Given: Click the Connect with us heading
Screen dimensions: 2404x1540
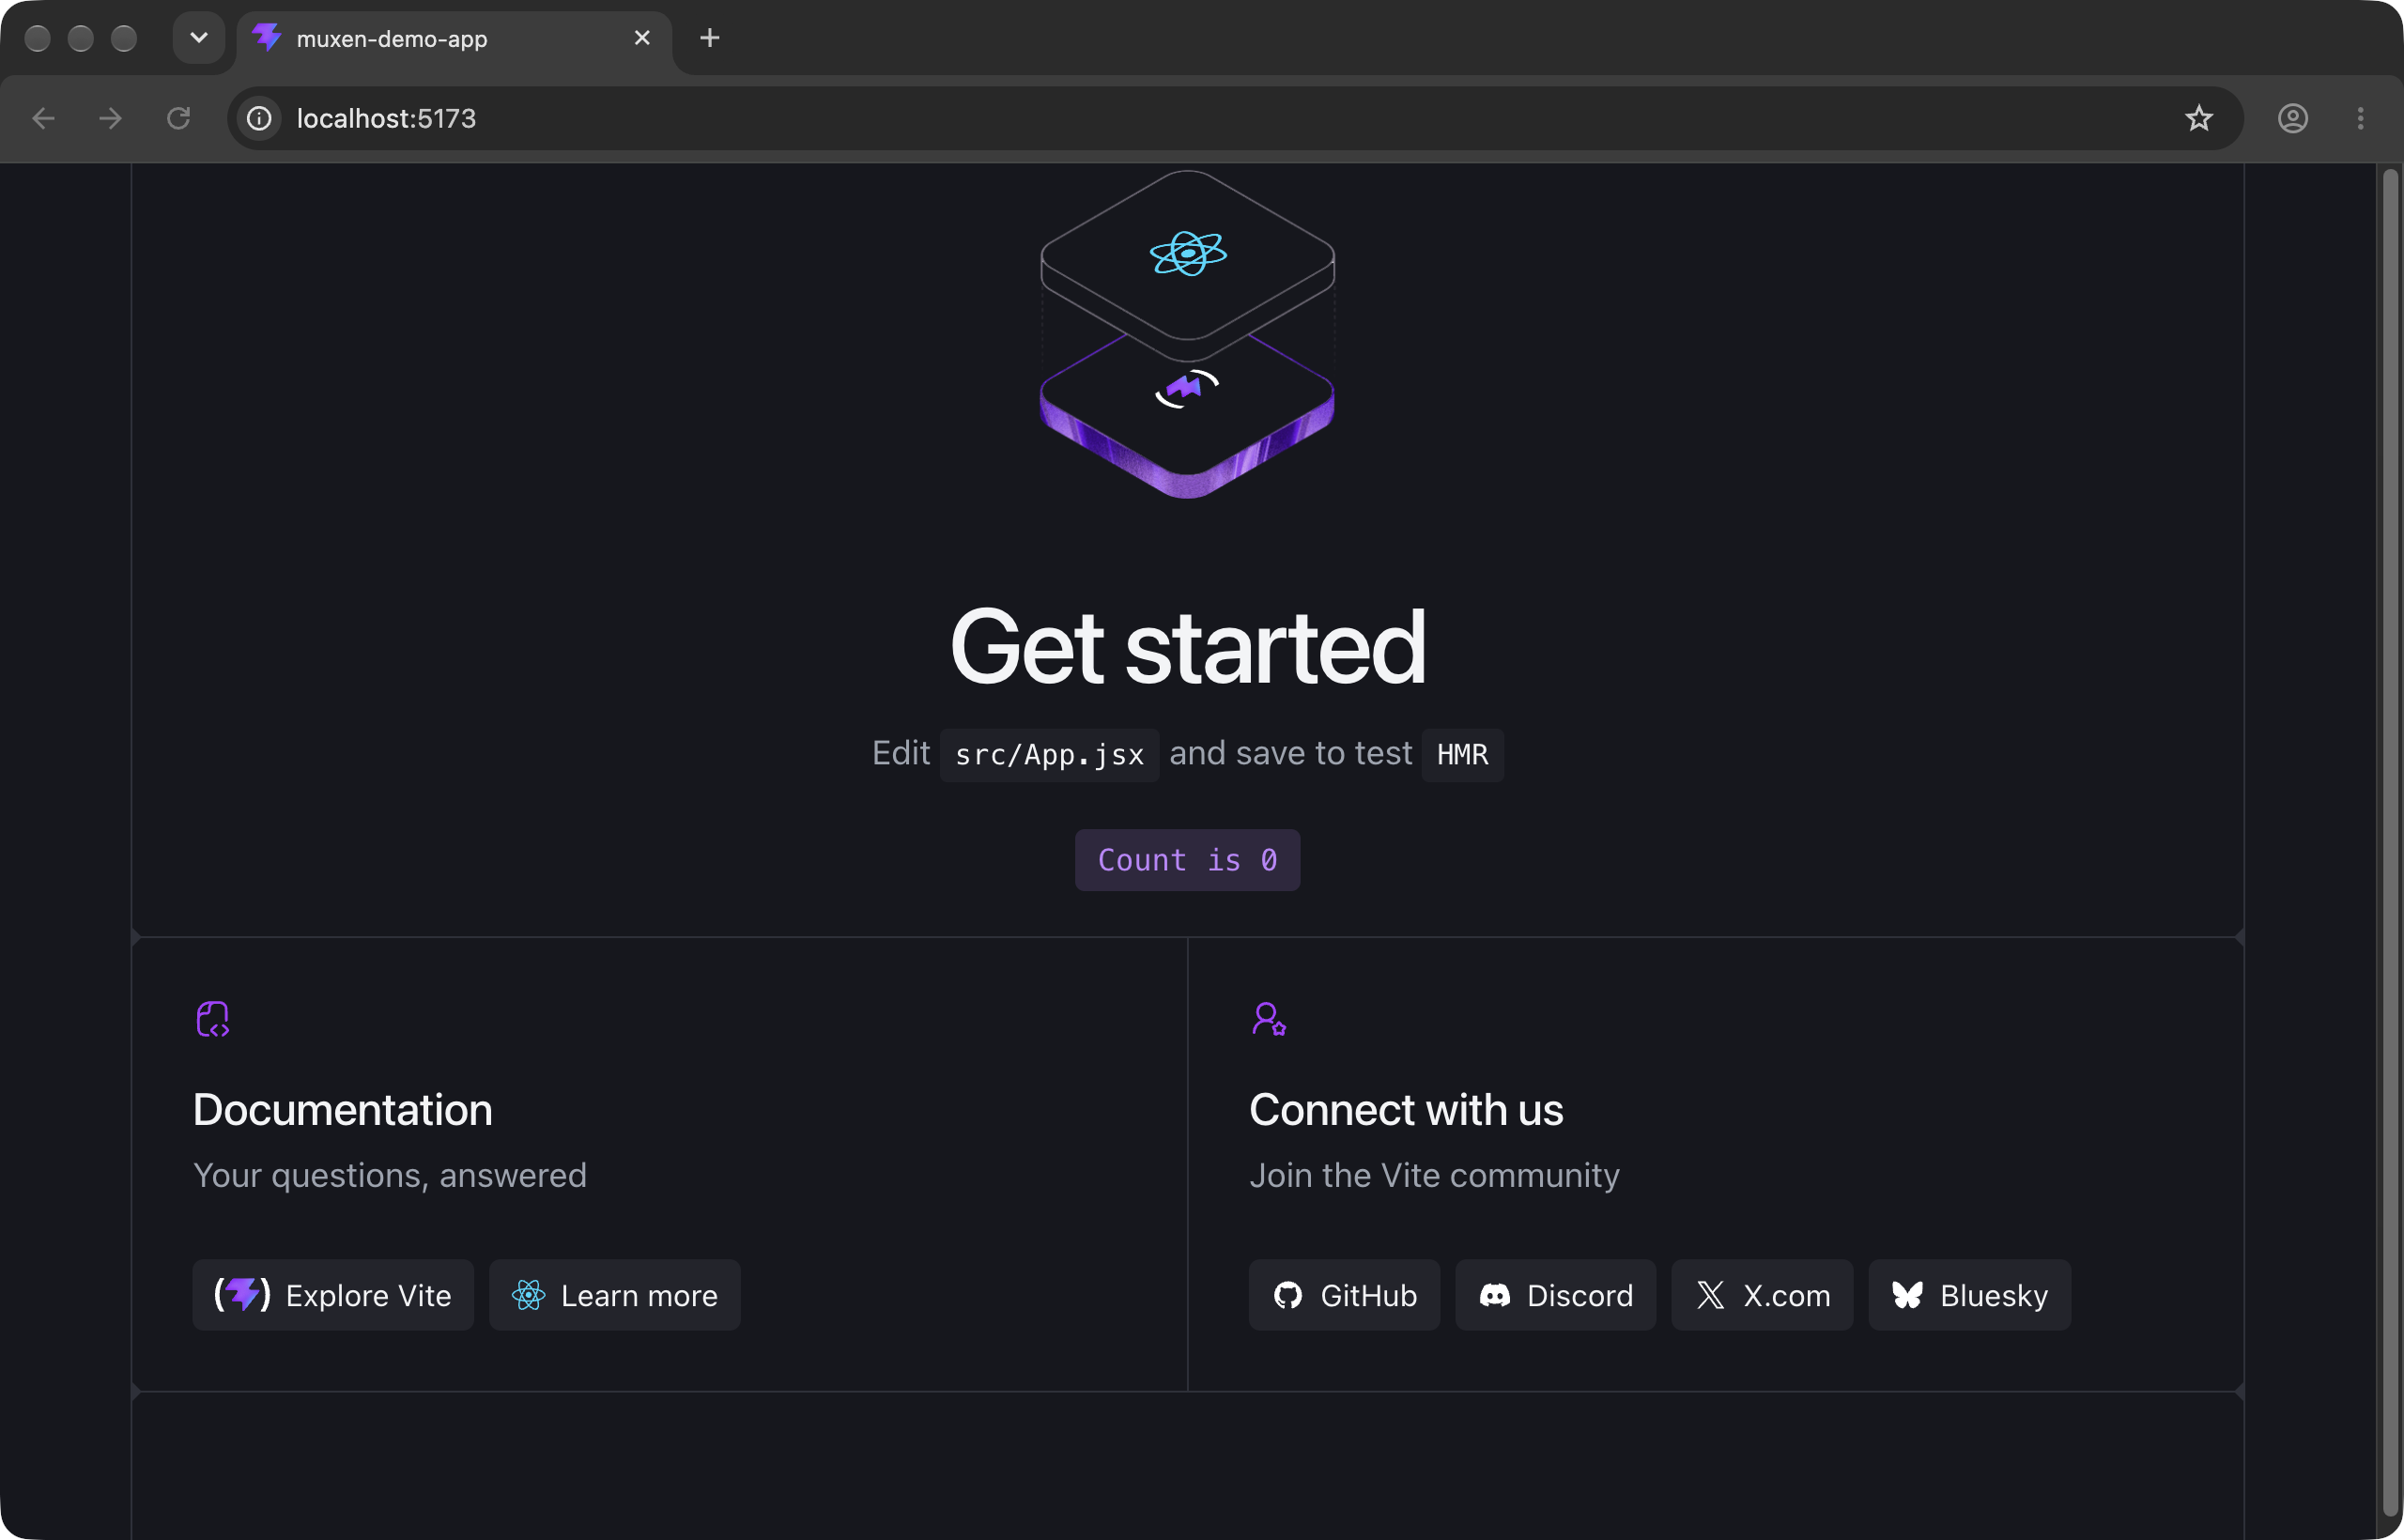Looking at the screenshot, I should [1405, 1110].
